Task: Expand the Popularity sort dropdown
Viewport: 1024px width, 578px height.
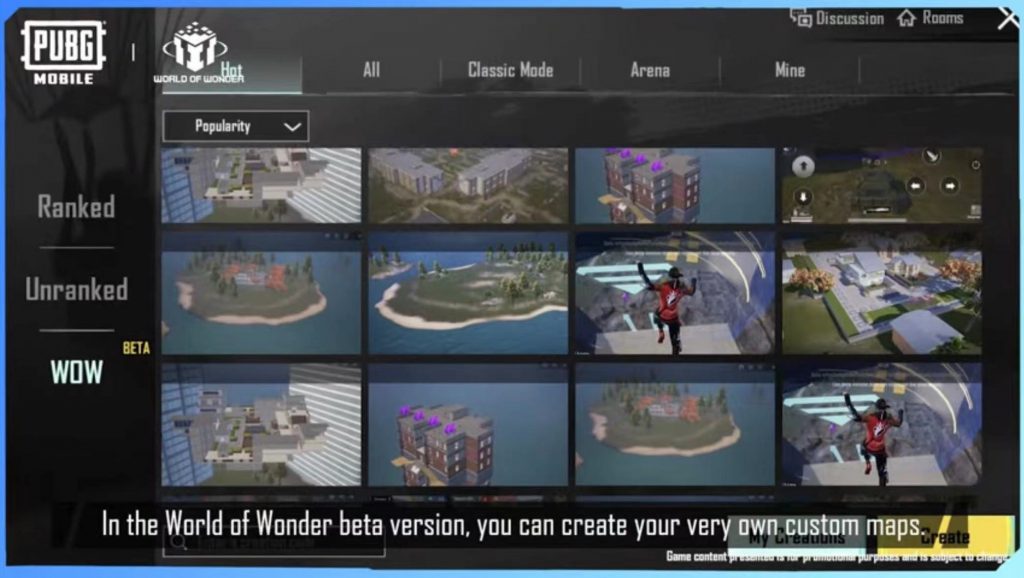Action: 236,126
